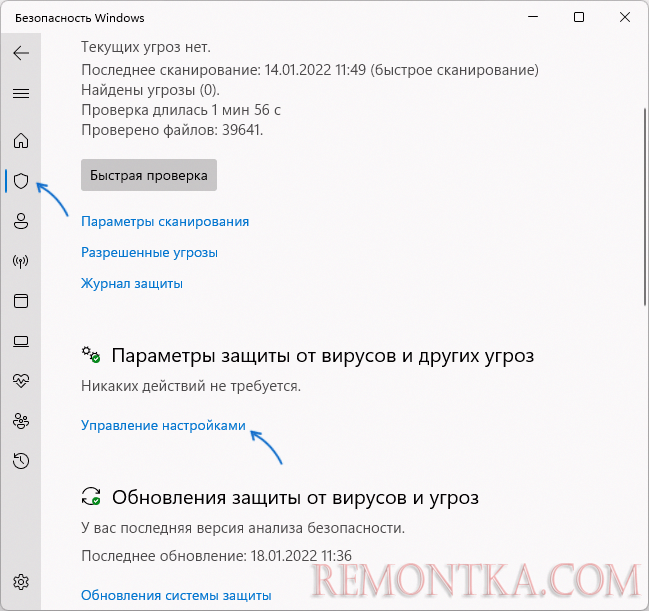649x611 pixels.
Task: Click the Безопасность Windows window title
Action: 80,18
